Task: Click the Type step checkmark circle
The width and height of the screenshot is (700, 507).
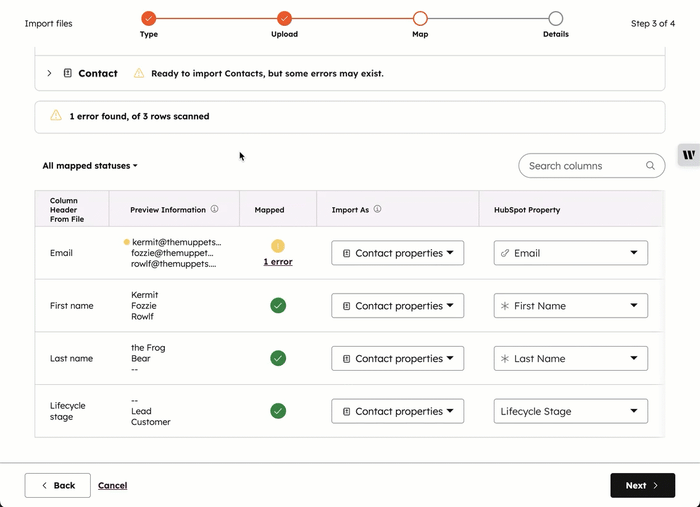Action: point(149,18)
